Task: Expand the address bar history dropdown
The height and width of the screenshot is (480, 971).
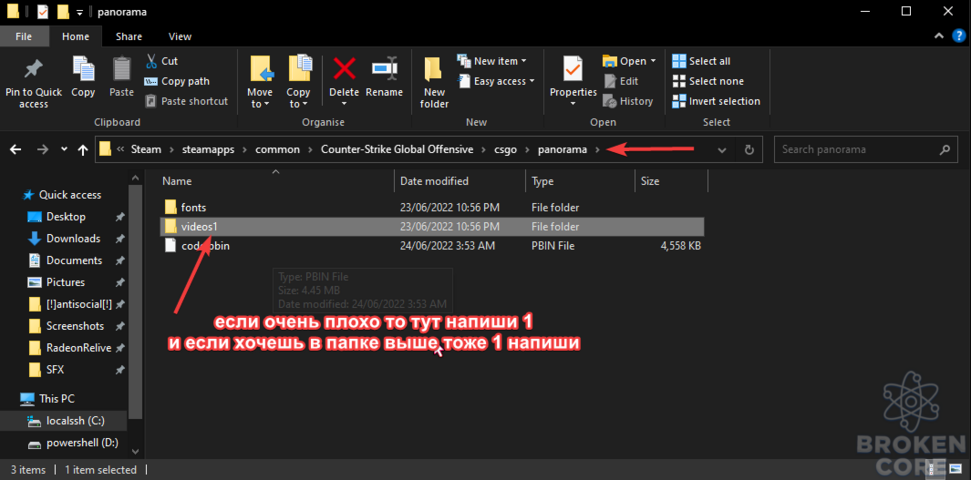Action: [x=721, y=150]
